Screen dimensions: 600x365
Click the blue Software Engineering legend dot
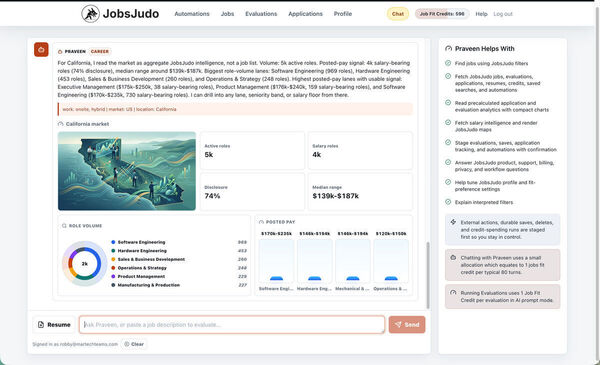coord(113,242)
